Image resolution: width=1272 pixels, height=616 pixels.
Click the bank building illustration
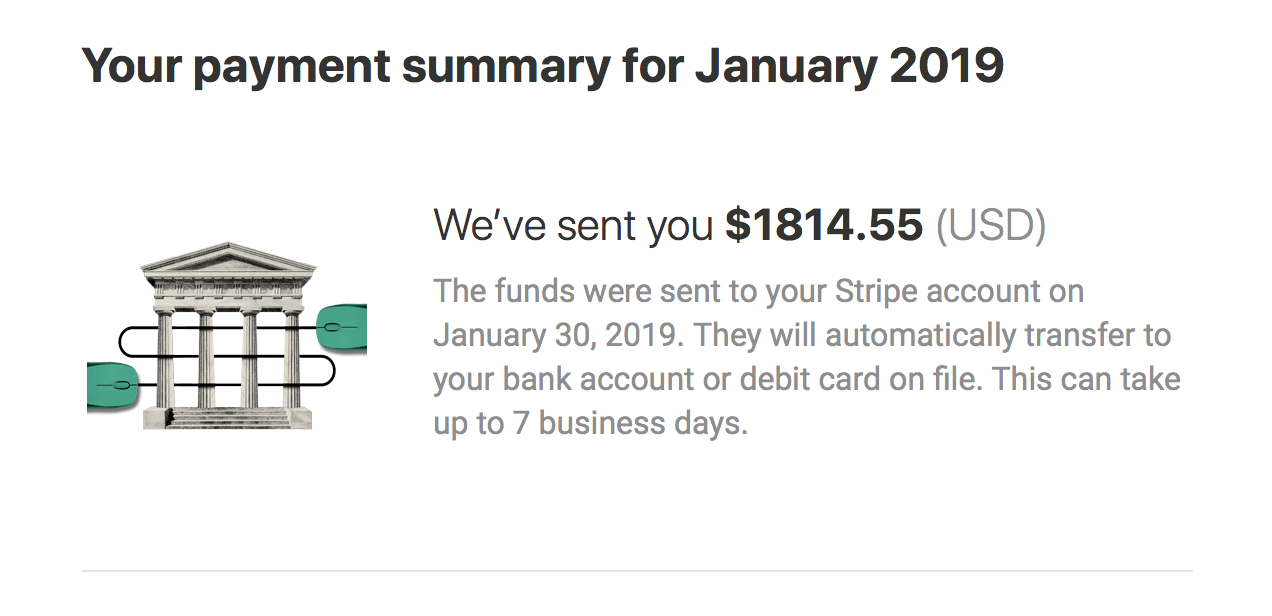[228, 337]
